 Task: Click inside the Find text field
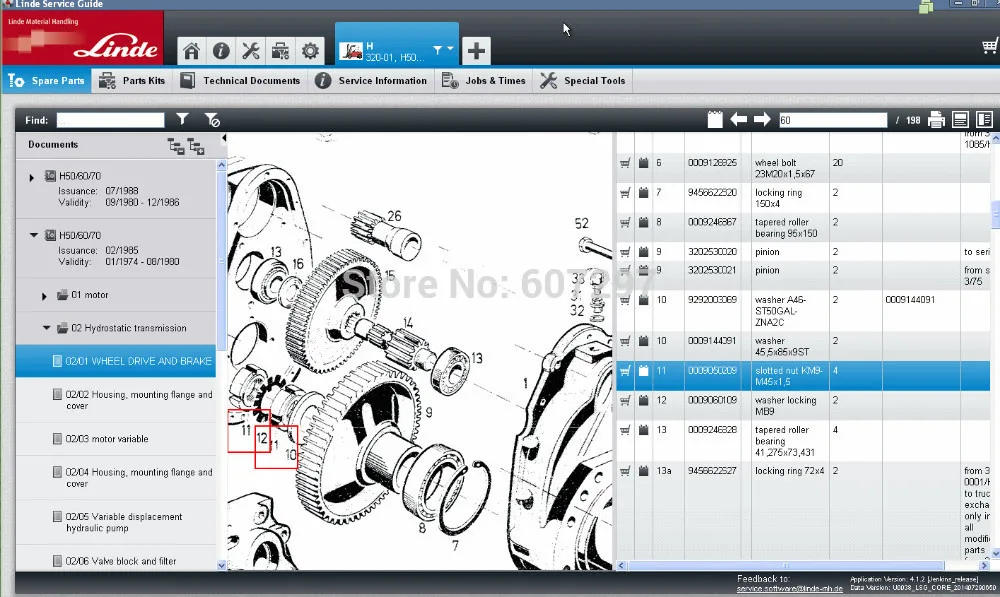coord(110,120)
